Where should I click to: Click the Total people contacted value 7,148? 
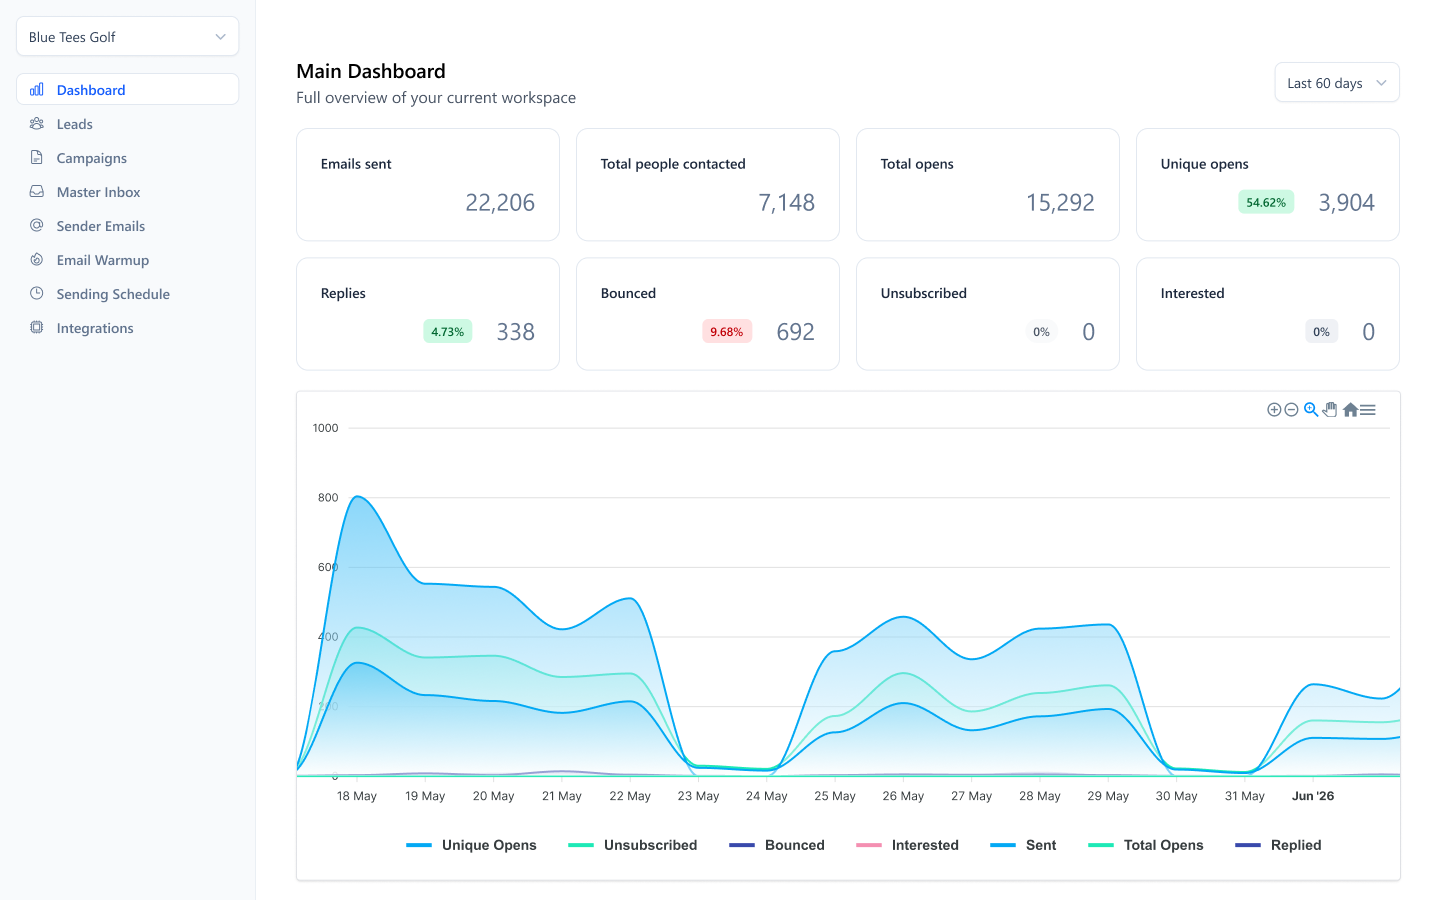coord(787,203)
